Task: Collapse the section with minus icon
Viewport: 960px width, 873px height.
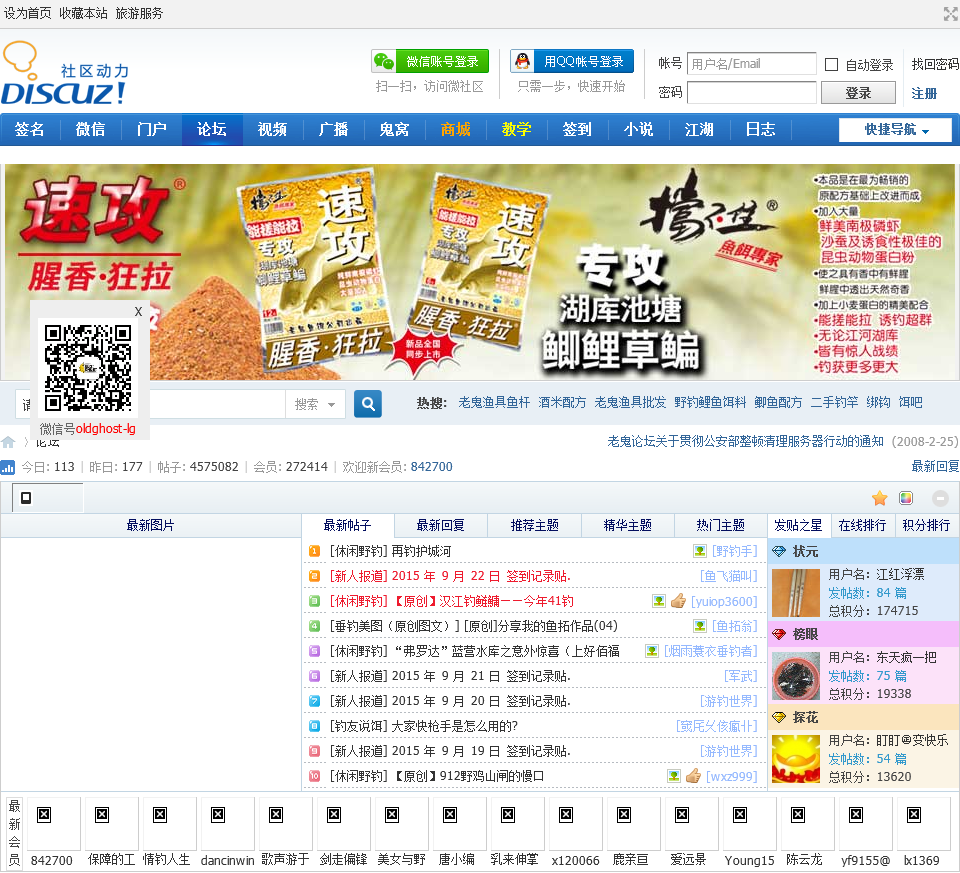Action: 940,498
